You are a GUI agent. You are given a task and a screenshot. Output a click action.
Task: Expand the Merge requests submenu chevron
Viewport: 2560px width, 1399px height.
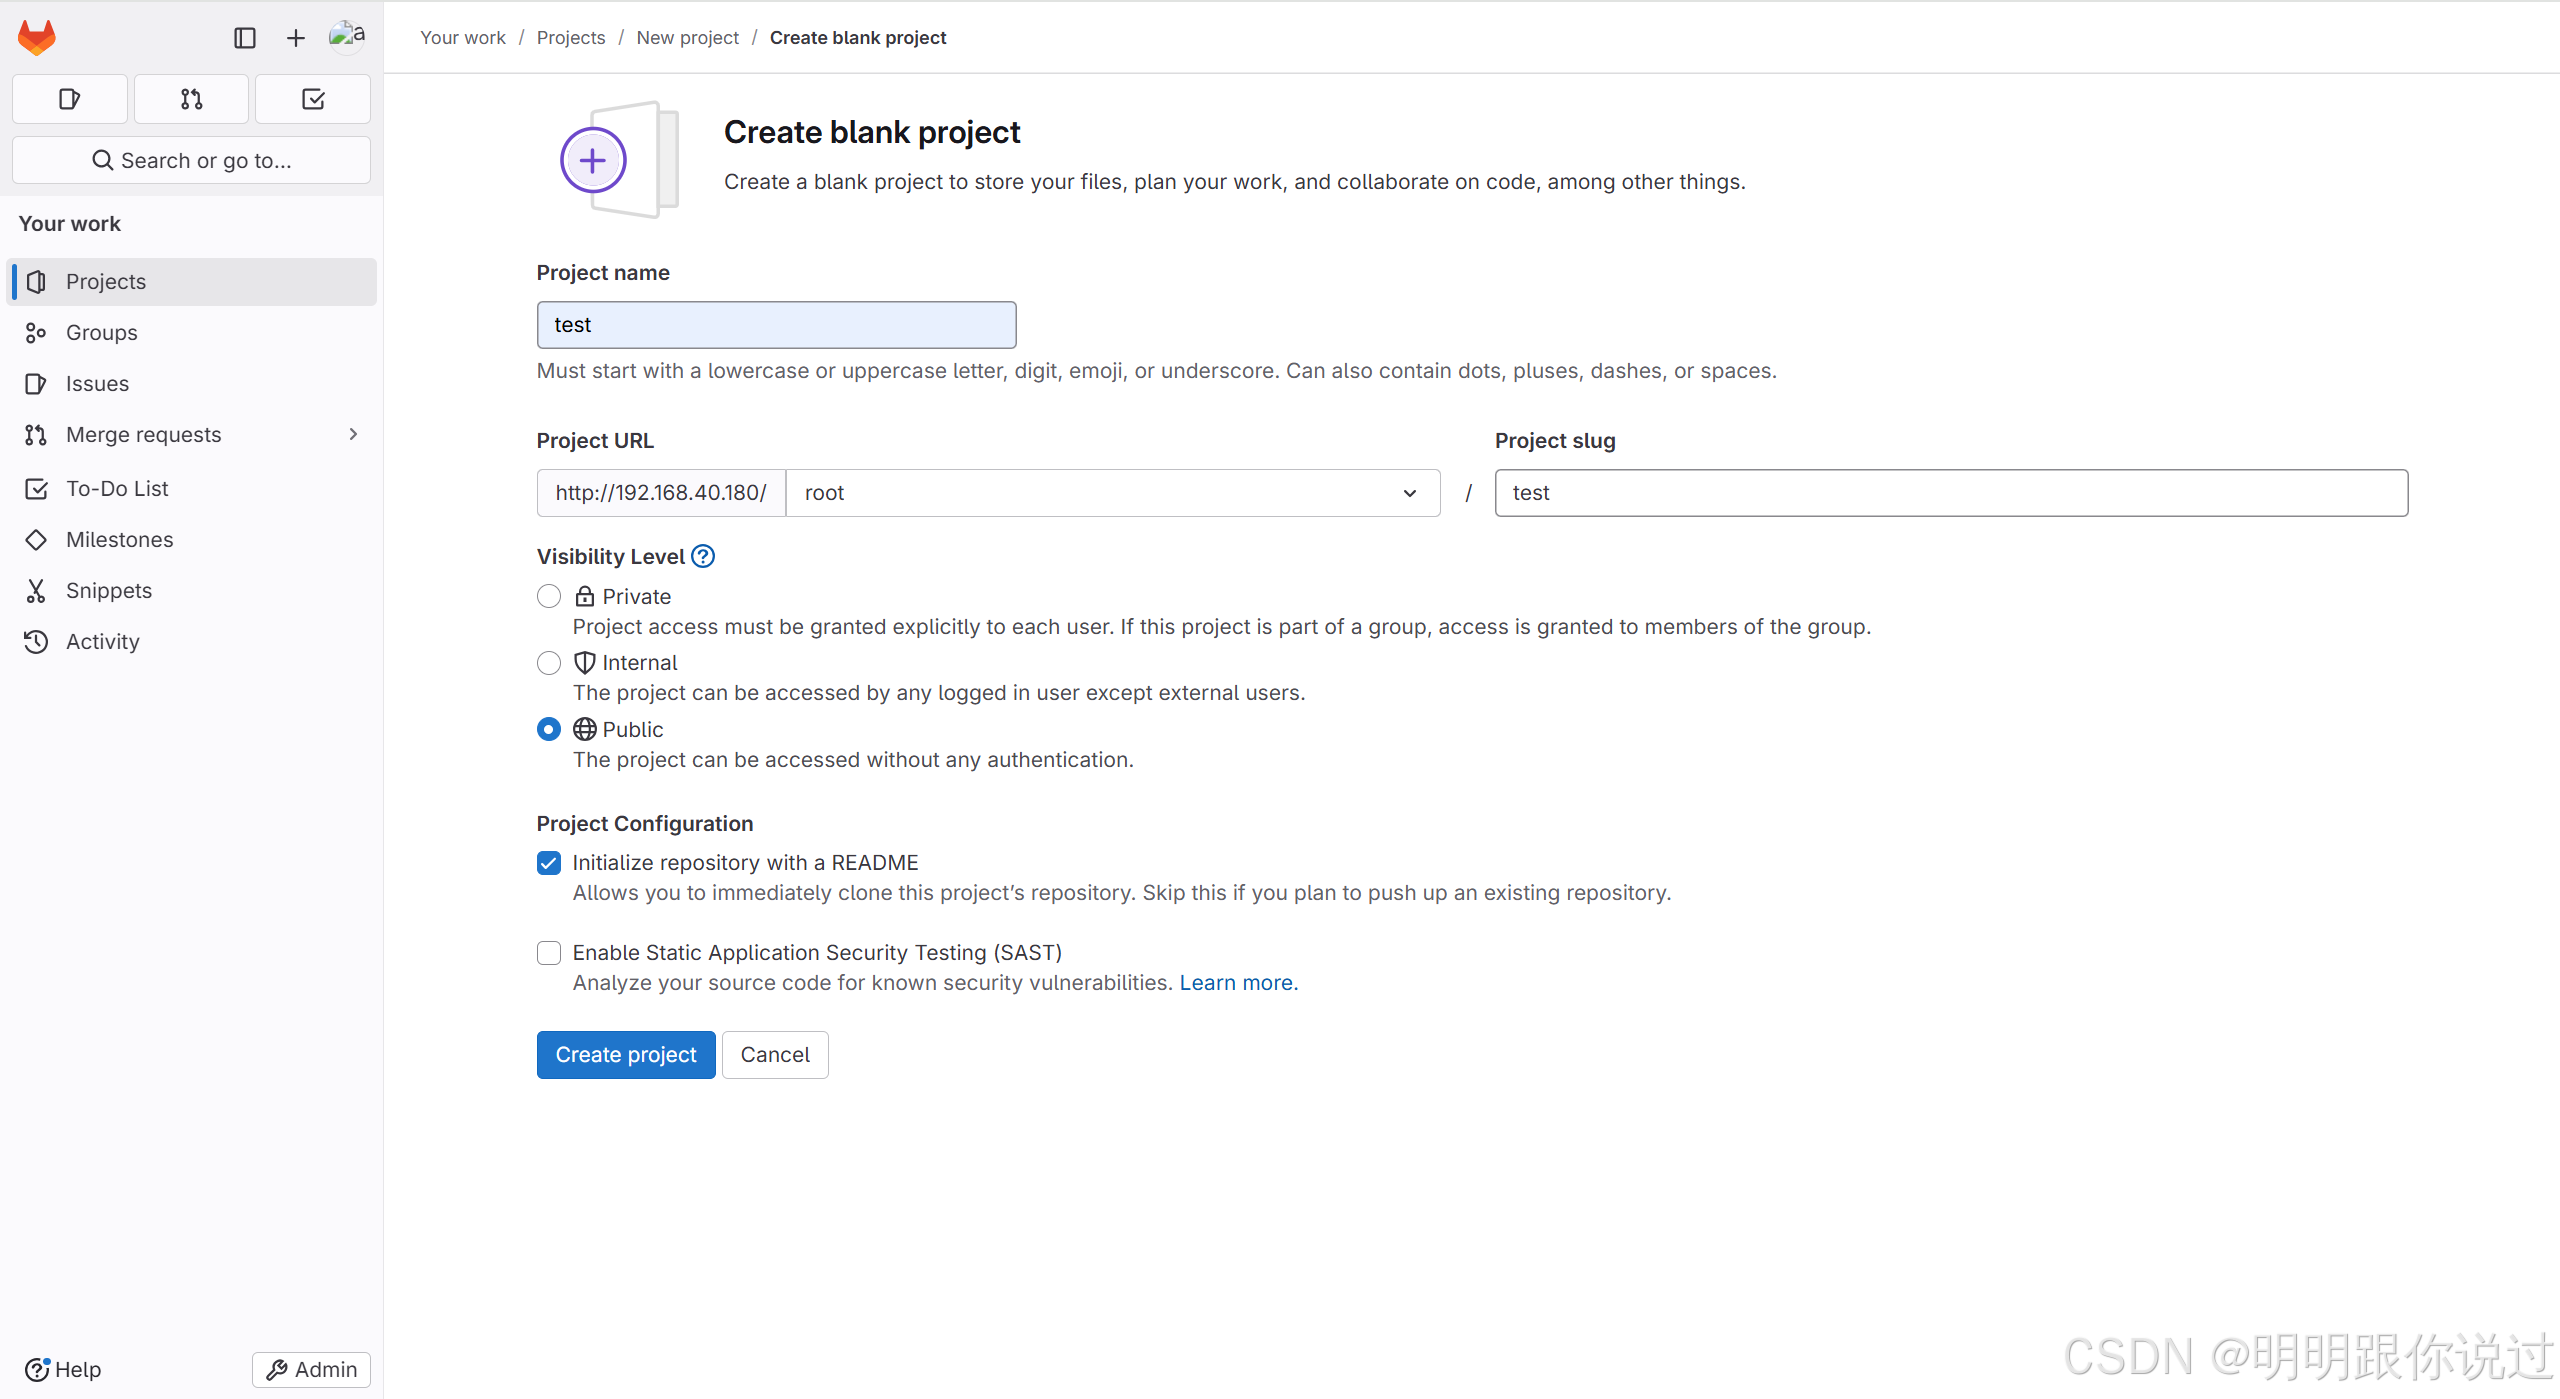click(x=353, y=435)
